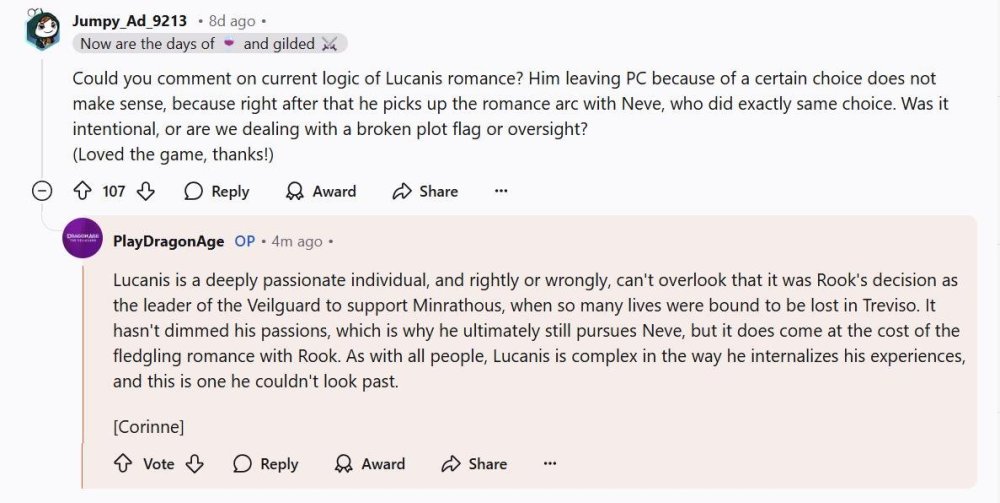The height and width of the screenshot is (503, 1000).
Task: Upvote PlayDragonAge's reply
Action: point(123,464)
